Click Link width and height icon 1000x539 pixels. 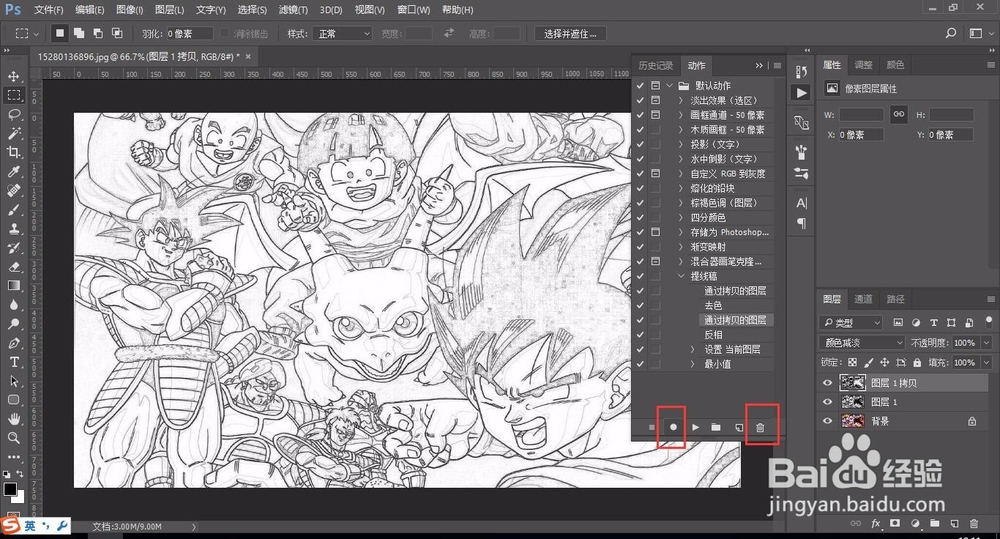click(x=899, y=115)
